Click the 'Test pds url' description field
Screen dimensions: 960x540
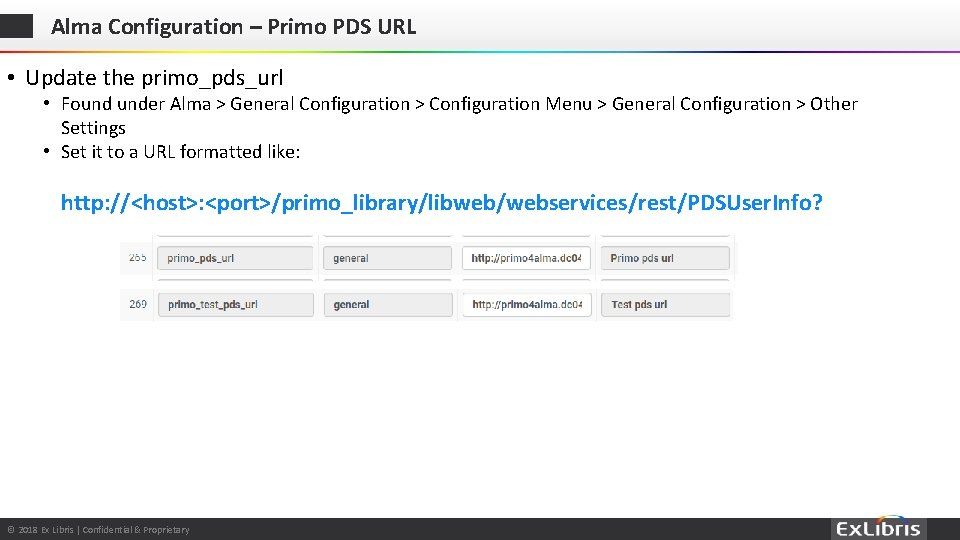pyautogui.click(x=666, y=304)
